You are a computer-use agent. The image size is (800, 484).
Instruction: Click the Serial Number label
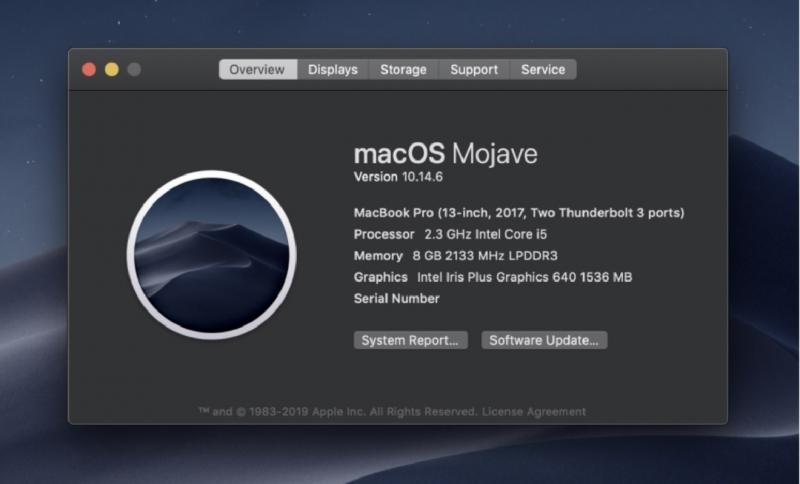[x=396, y=299]
